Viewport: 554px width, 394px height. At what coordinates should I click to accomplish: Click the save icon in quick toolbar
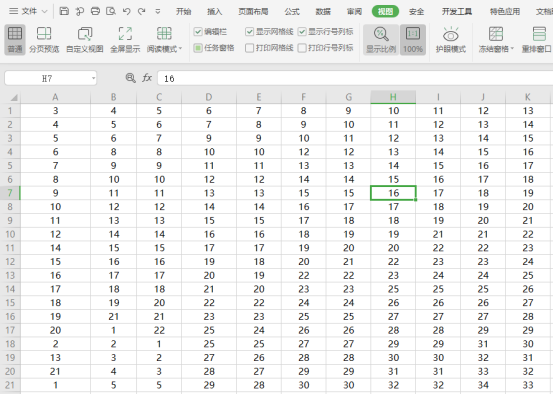click(64, 11)
